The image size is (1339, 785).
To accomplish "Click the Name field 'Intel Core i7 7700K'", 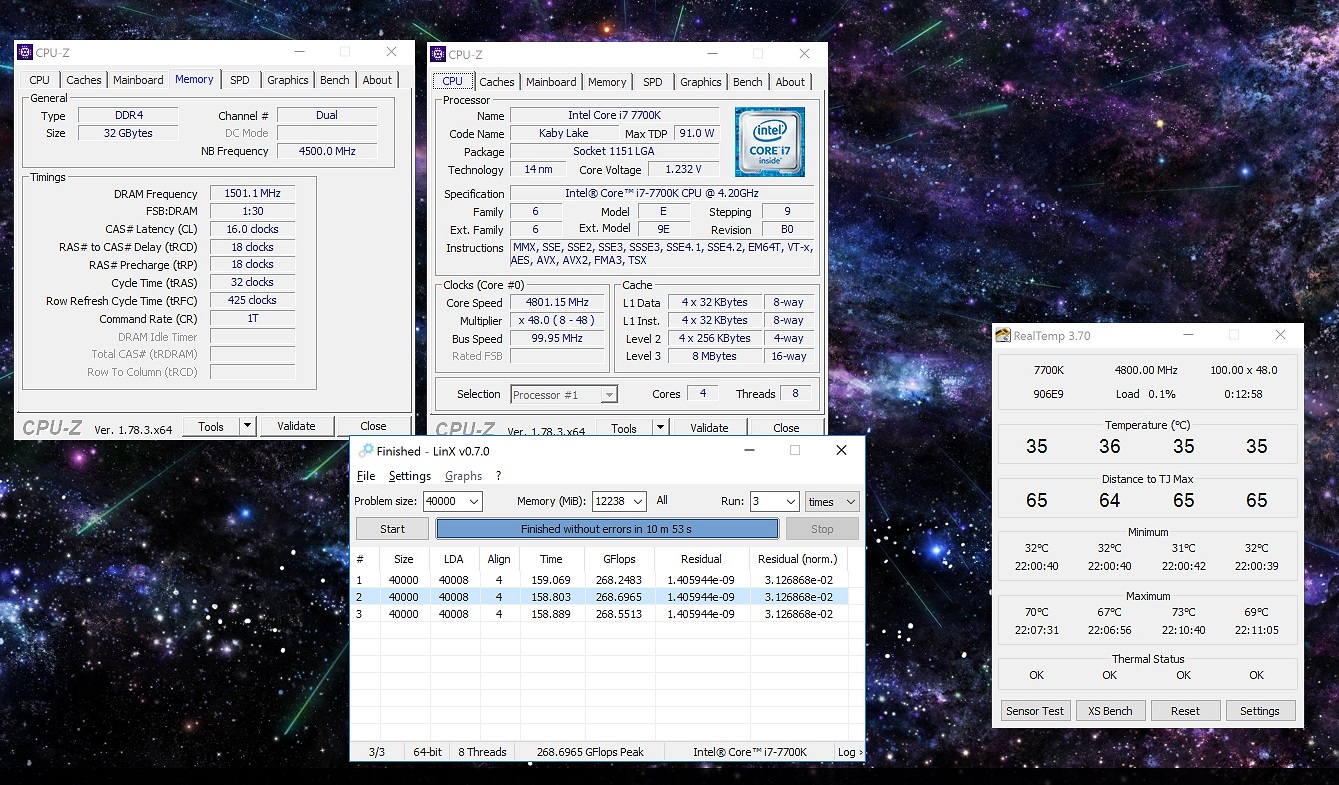I will pyautogui.click(x=615, y=116).
